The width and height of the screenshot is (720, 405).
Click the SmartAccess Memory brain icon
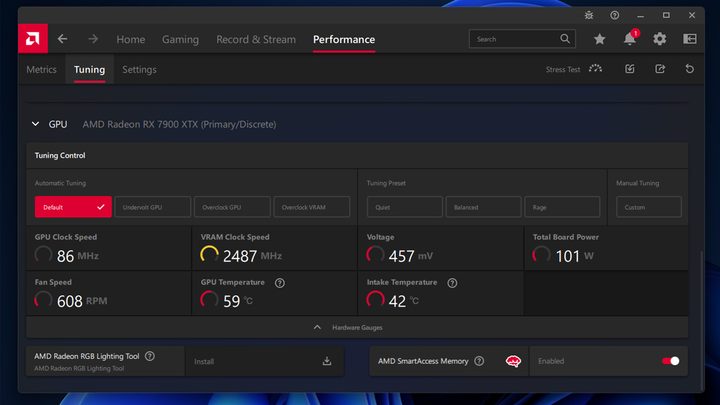(513, 361)
